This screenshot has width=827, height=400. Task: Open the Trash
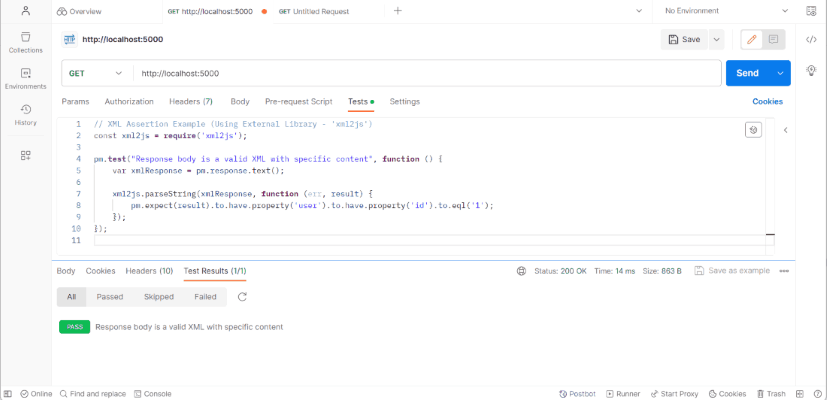771,394
